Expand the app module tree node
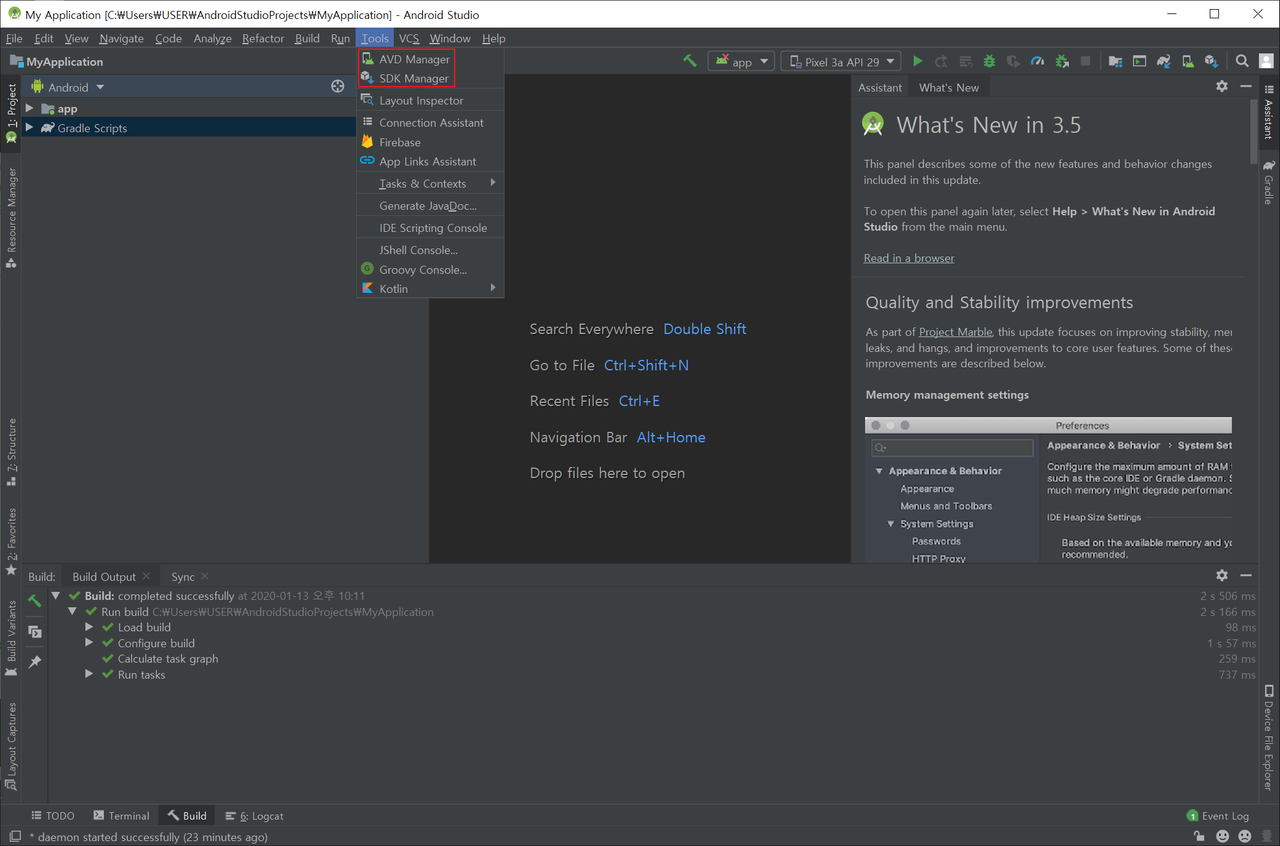Image resolution: width=1280 pixels, height=846 pixels. coord(29,108)
